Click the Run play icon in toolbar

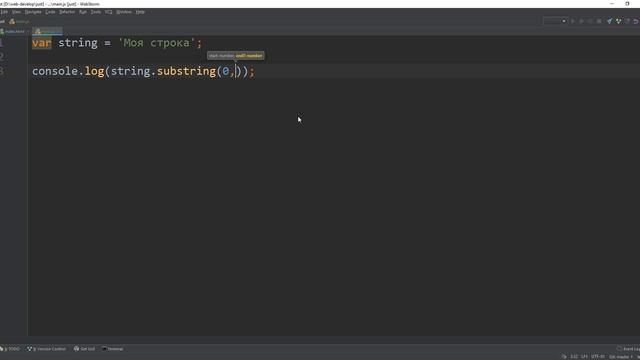coord(573,21)
